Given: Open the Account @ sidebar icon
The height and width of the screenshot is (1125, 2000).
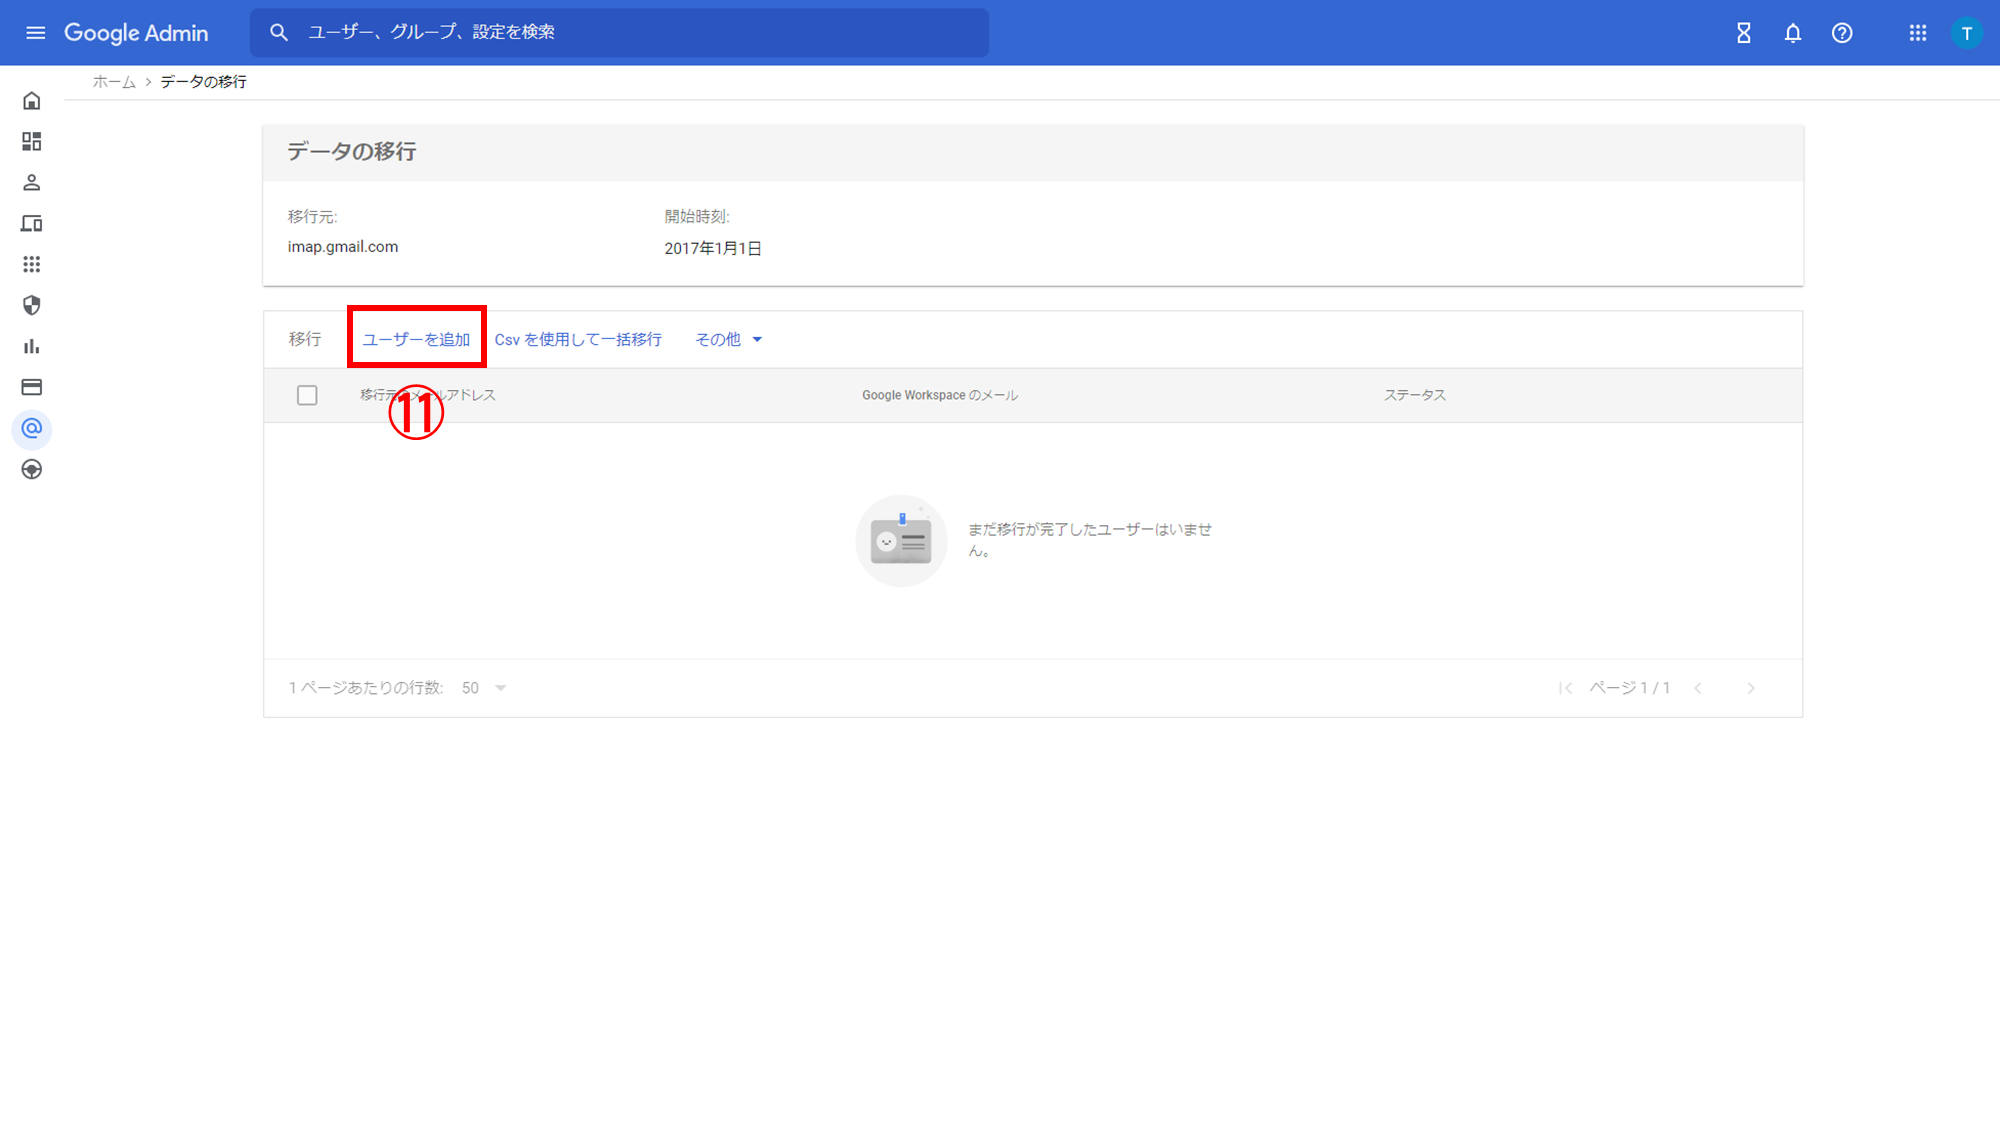Looking at the screenshot, I should coord(32,429).
